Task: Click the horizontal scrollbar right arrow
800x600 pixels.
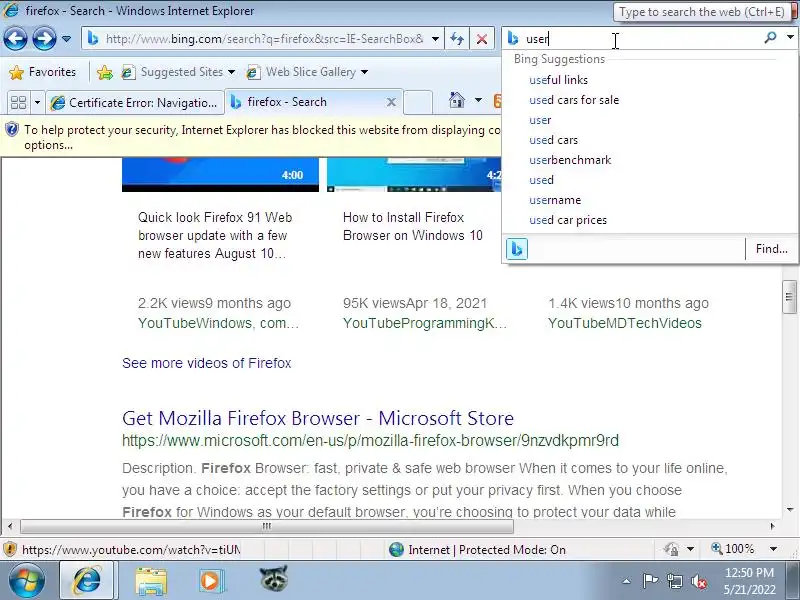Action: point(772,526)
